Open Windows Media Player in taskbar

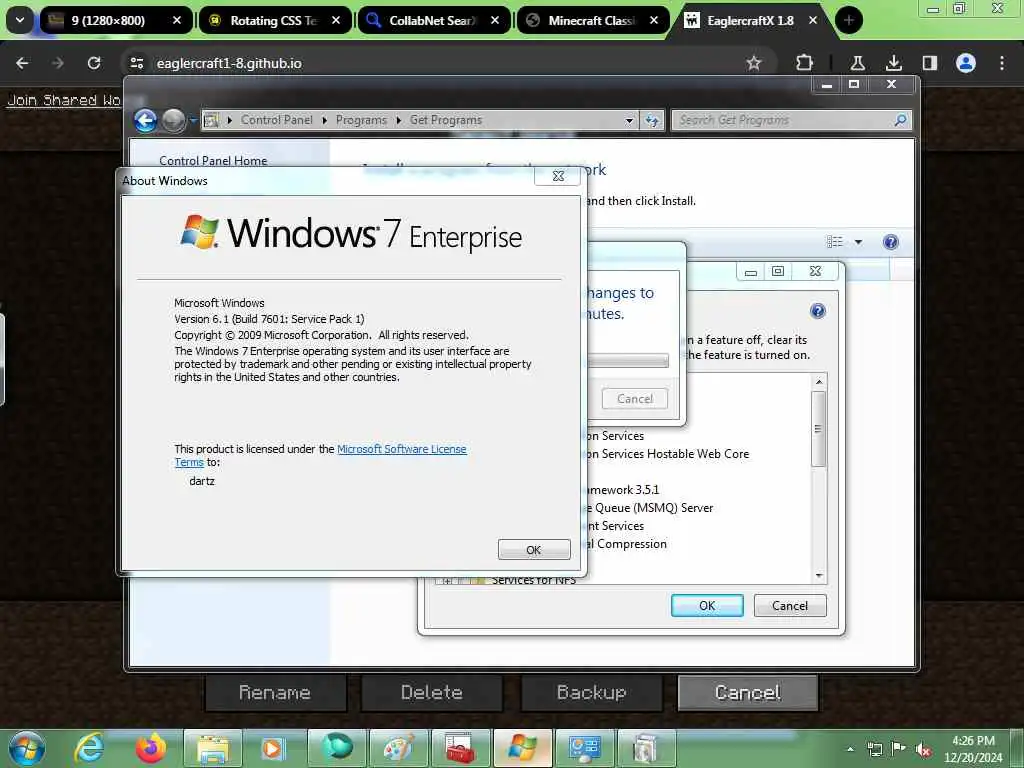(273, 748)
